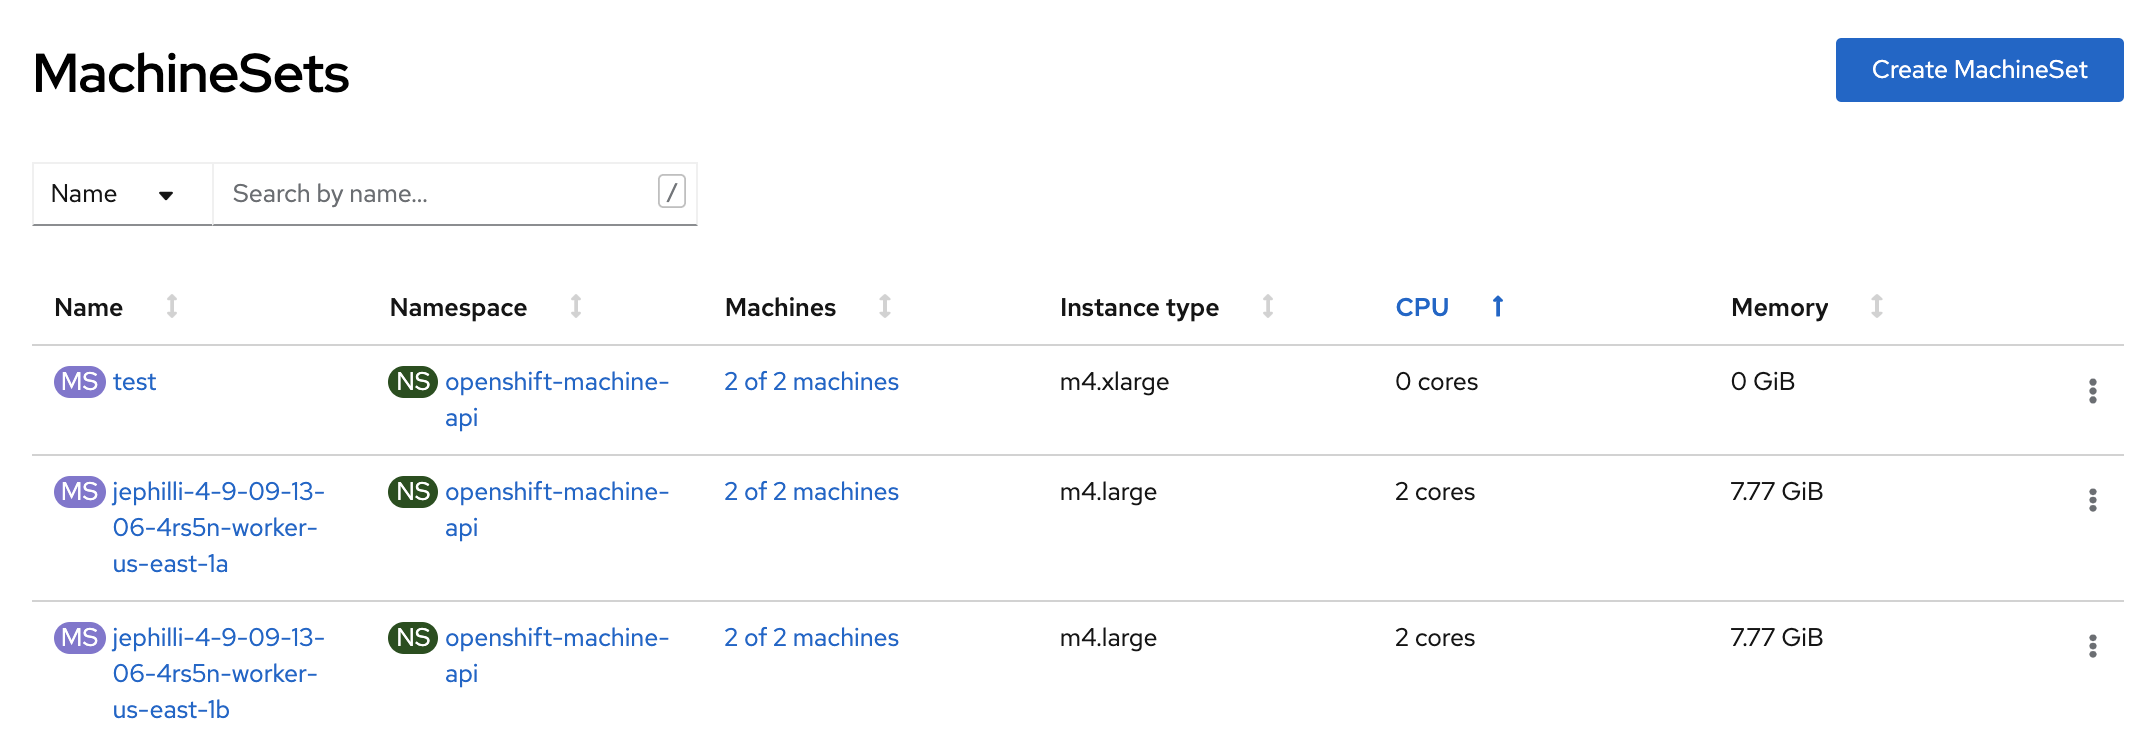Open kebab menu for test MachineSet

(2092, 391)
